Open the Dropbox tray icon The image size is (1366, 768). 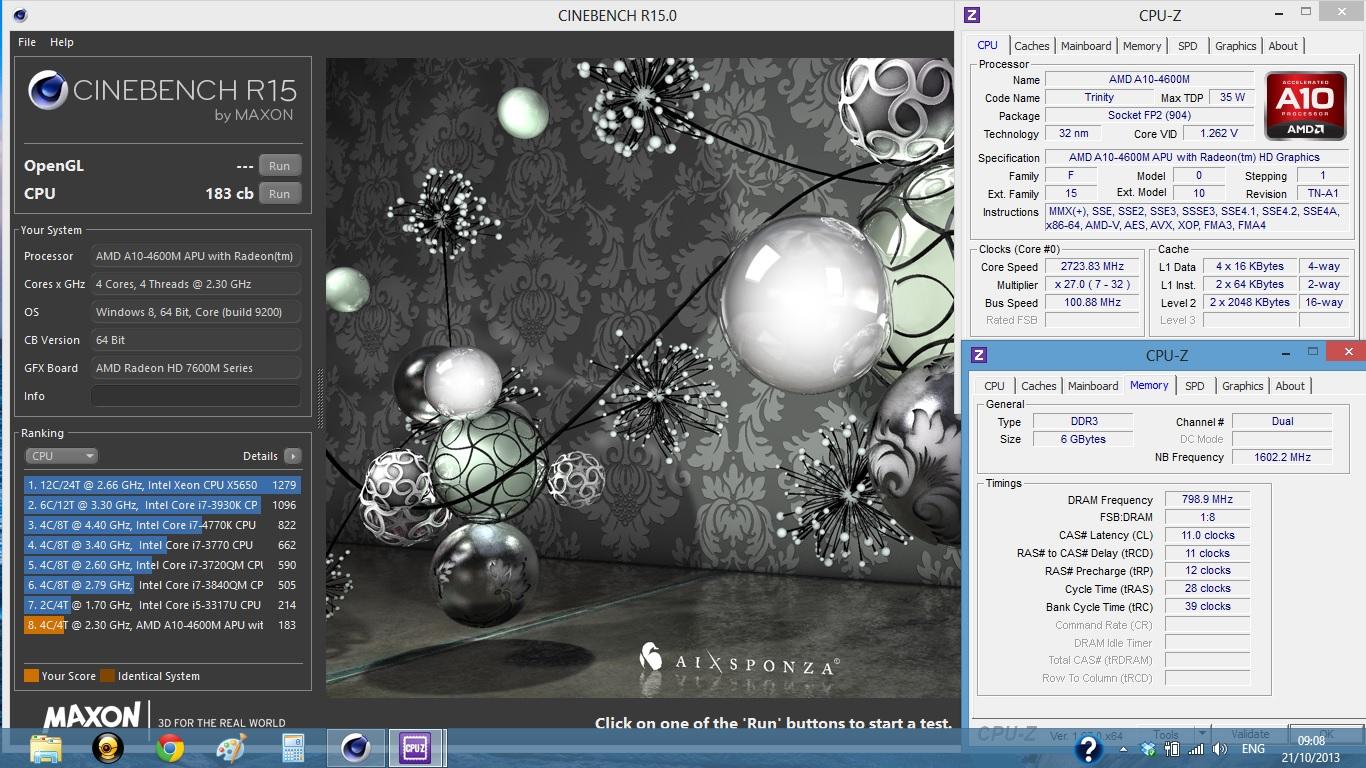tap(1147, 749)
